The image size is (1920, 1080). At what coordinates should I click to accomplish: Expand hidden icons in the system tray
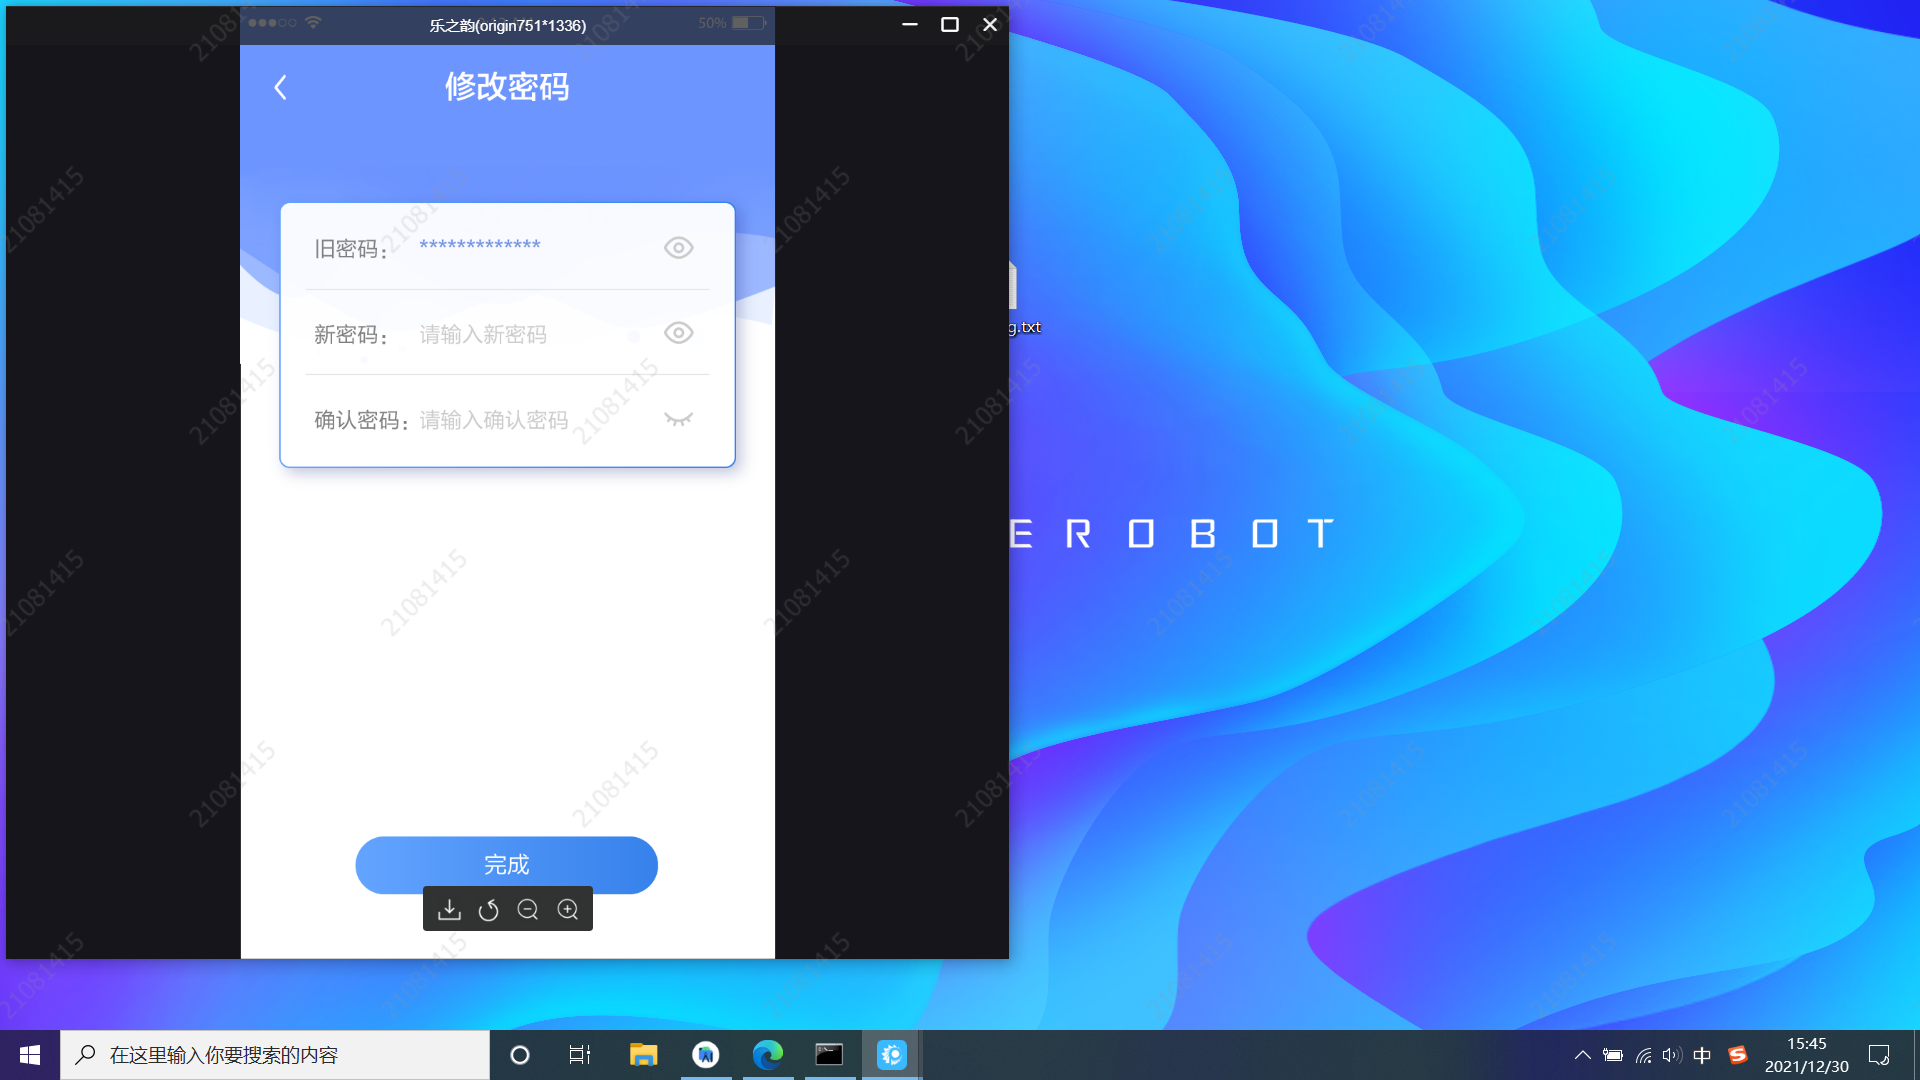click(1583, 1055)
